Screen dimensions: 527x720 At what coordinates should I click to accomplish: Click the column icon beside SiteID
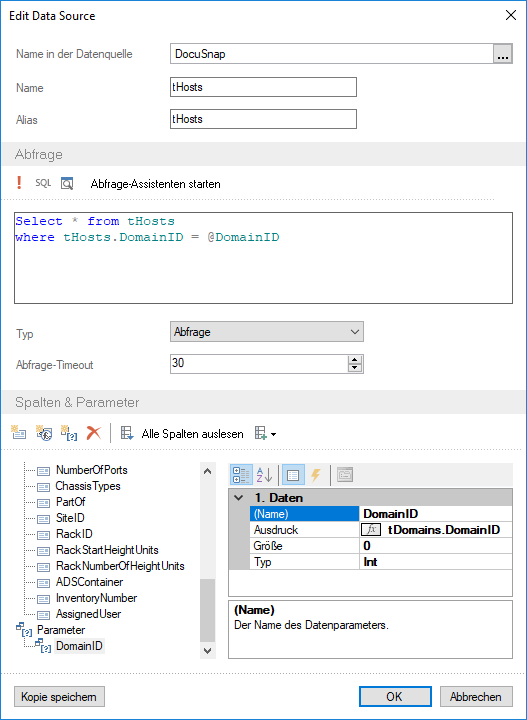pyautogui.click(x=44, y=519)
